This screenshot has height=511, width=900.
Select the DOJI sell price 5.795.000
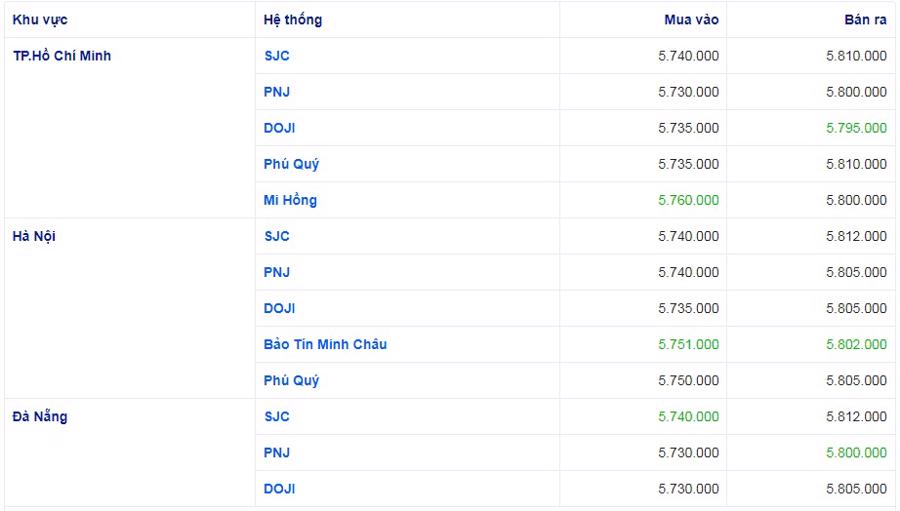(x=856, y=128)
